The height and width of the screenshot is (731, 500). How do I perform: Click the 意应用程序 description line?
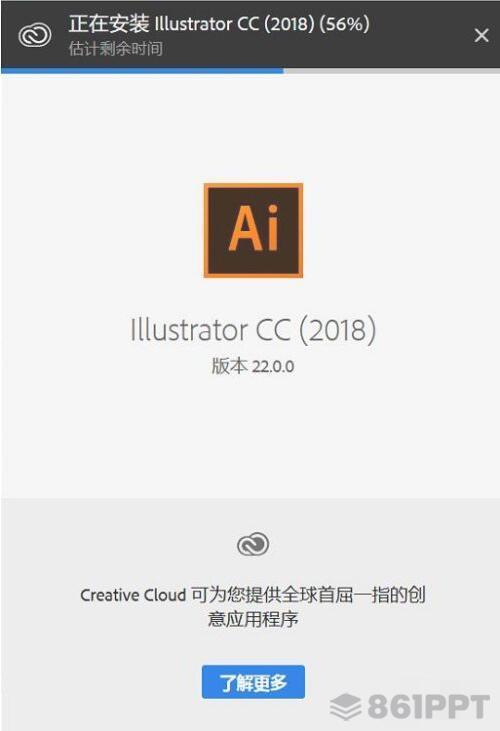click(x=253, y=619)
